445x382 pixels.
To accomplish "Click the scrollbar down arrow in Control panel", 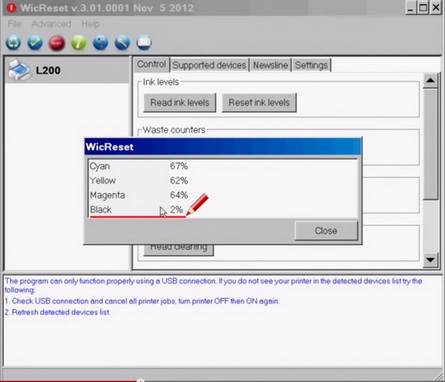I will (430, 259).
